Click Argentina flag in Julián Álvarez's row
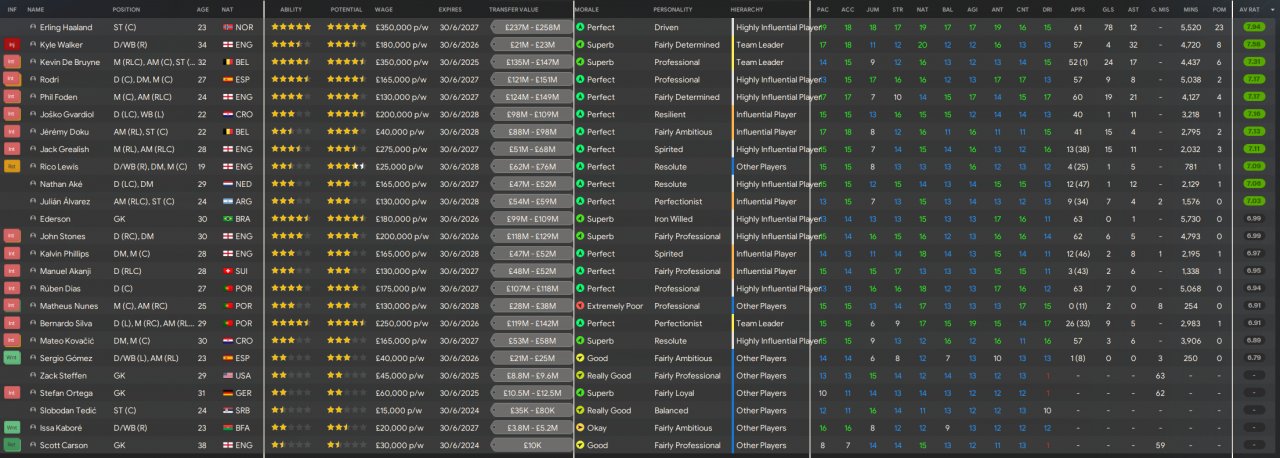Viewport: 1280px width, 458px height. [228, 202]
